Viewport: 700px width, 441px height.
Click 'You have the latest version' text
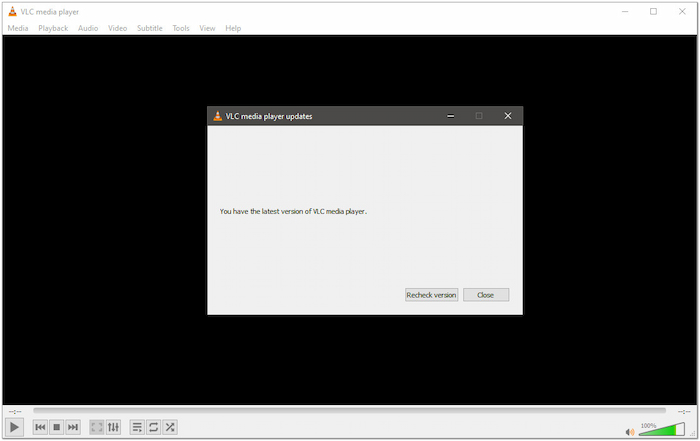point(293,212)
